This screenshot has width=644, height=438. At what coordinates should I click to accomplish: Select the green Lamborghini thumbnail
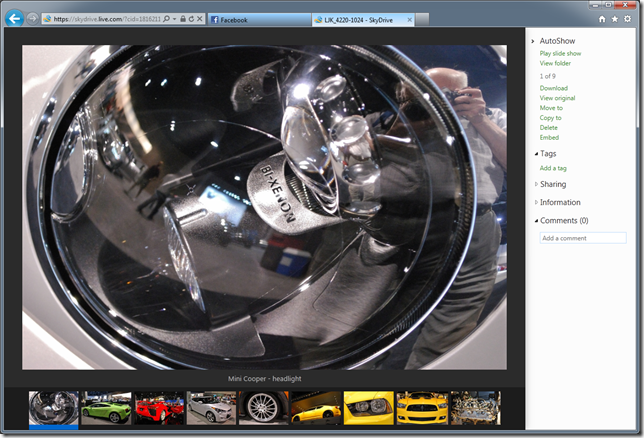(105, 408)
